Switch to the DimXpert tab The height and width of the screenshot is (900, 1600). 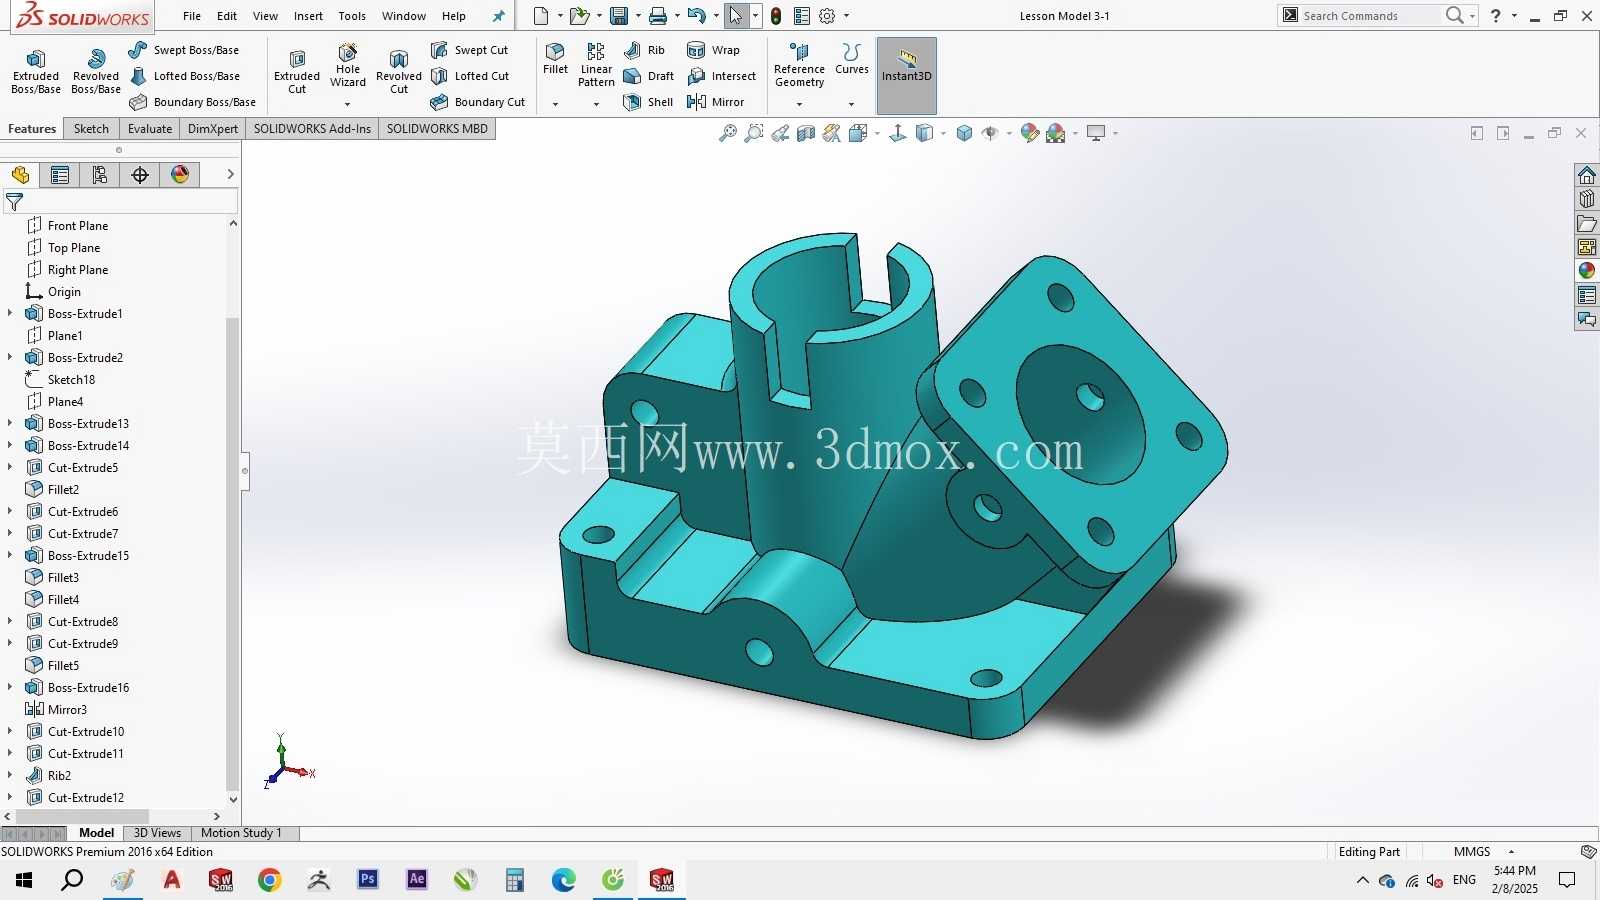pyautogui.click(x=213, y=129)
